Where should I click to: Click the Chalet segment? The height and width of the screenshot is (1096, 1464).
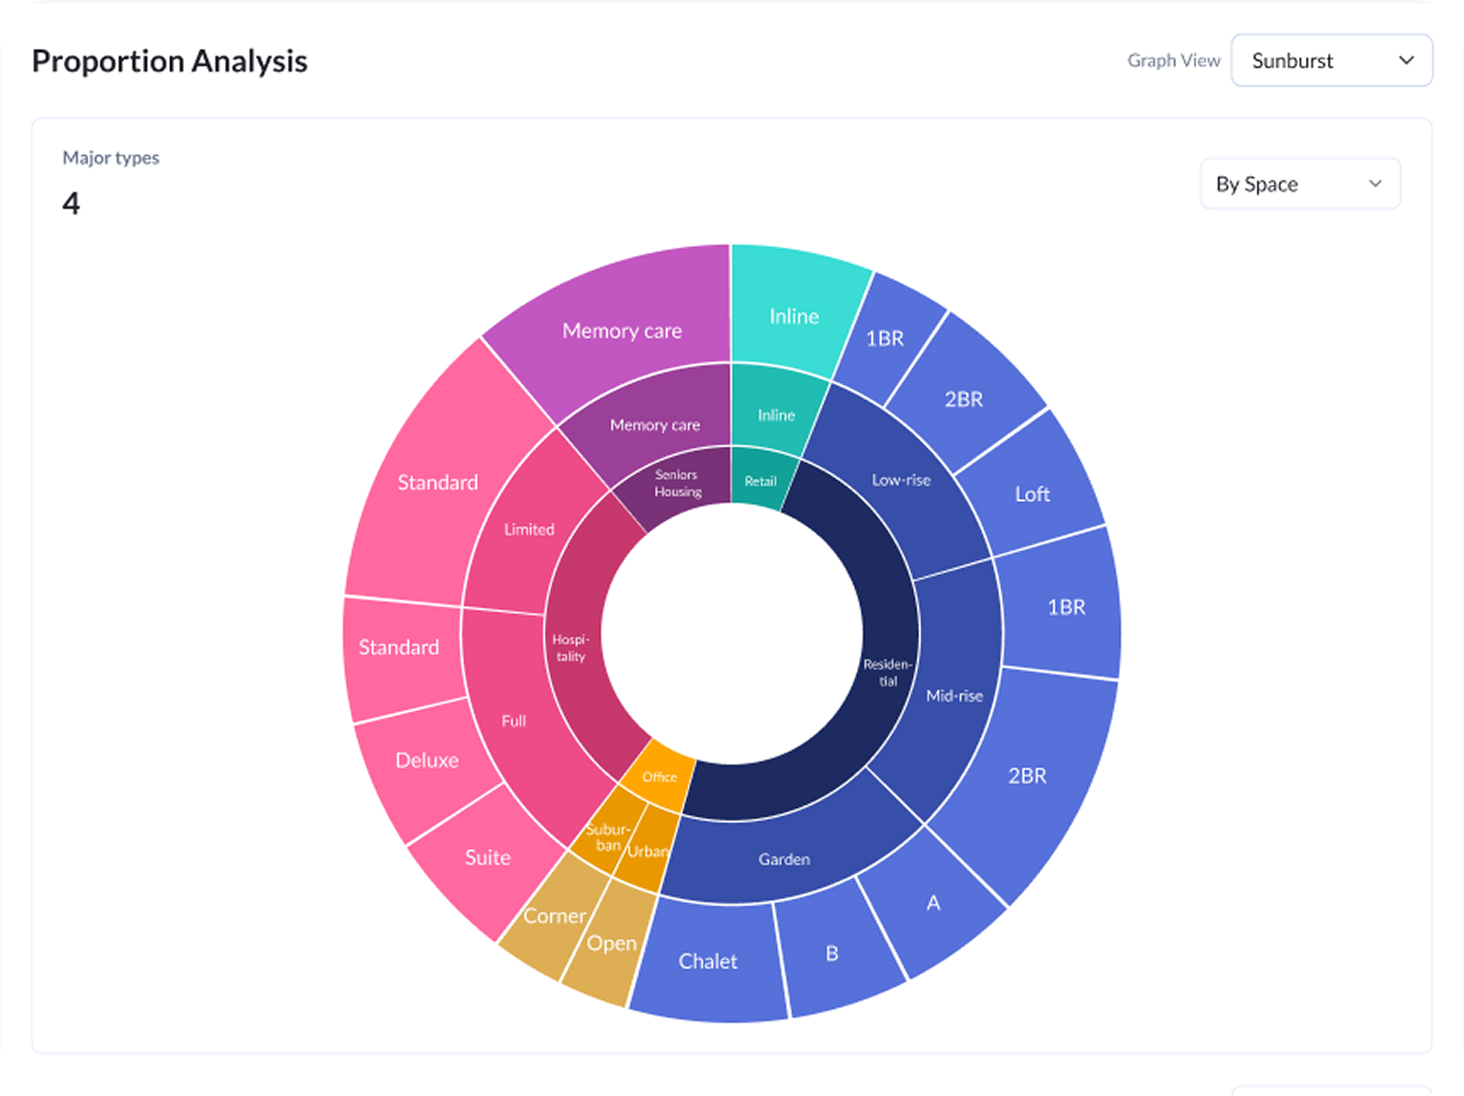pyautogui.click(x=708, y=961)
